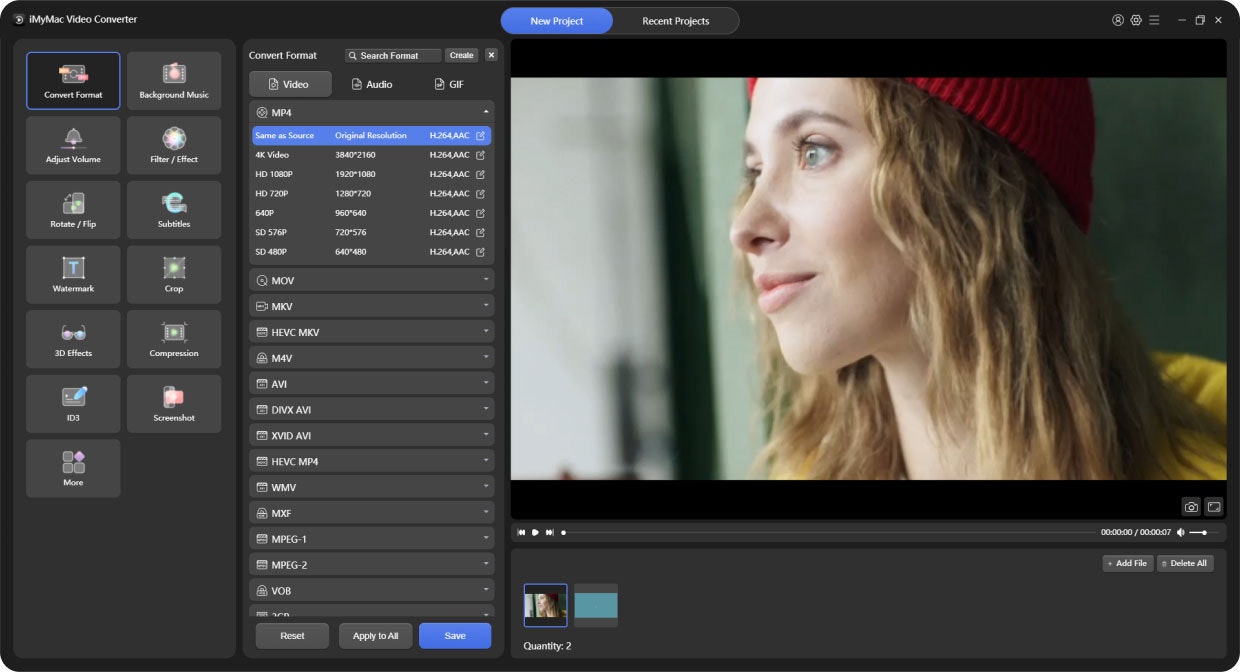Viewport: 1240px width, 672px height.
Task: Open the Watermark tool
Action: 73,274
